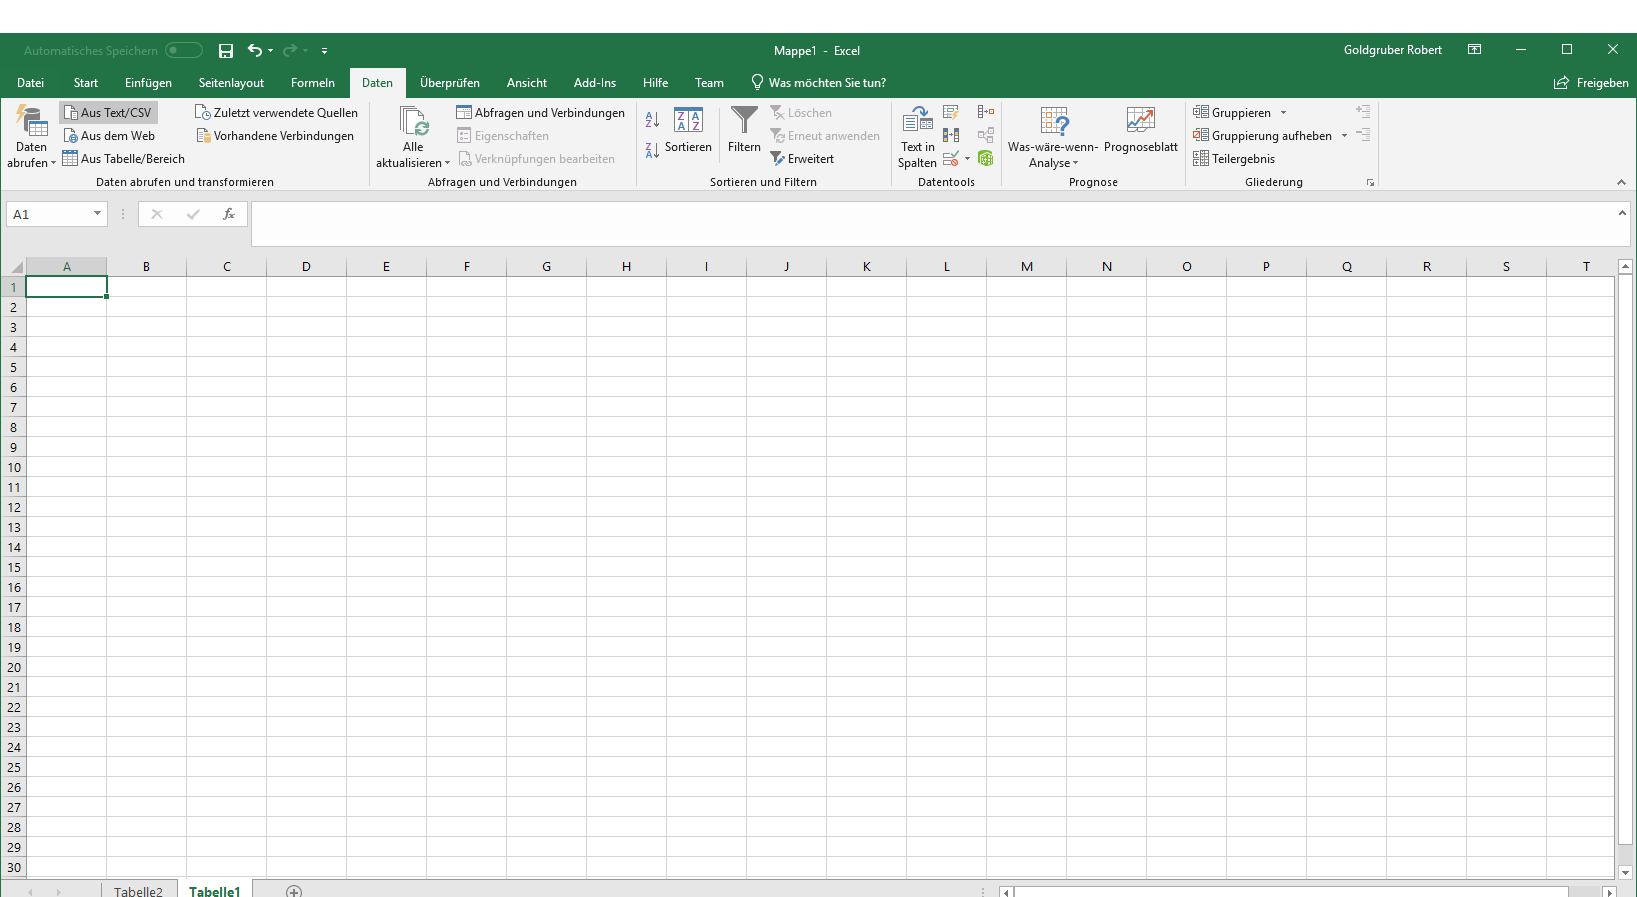This screenshot has height=897, width=1637.
Task: Expand the Gruppieren dropdown arrow
Action: (x=1283, y=113)
